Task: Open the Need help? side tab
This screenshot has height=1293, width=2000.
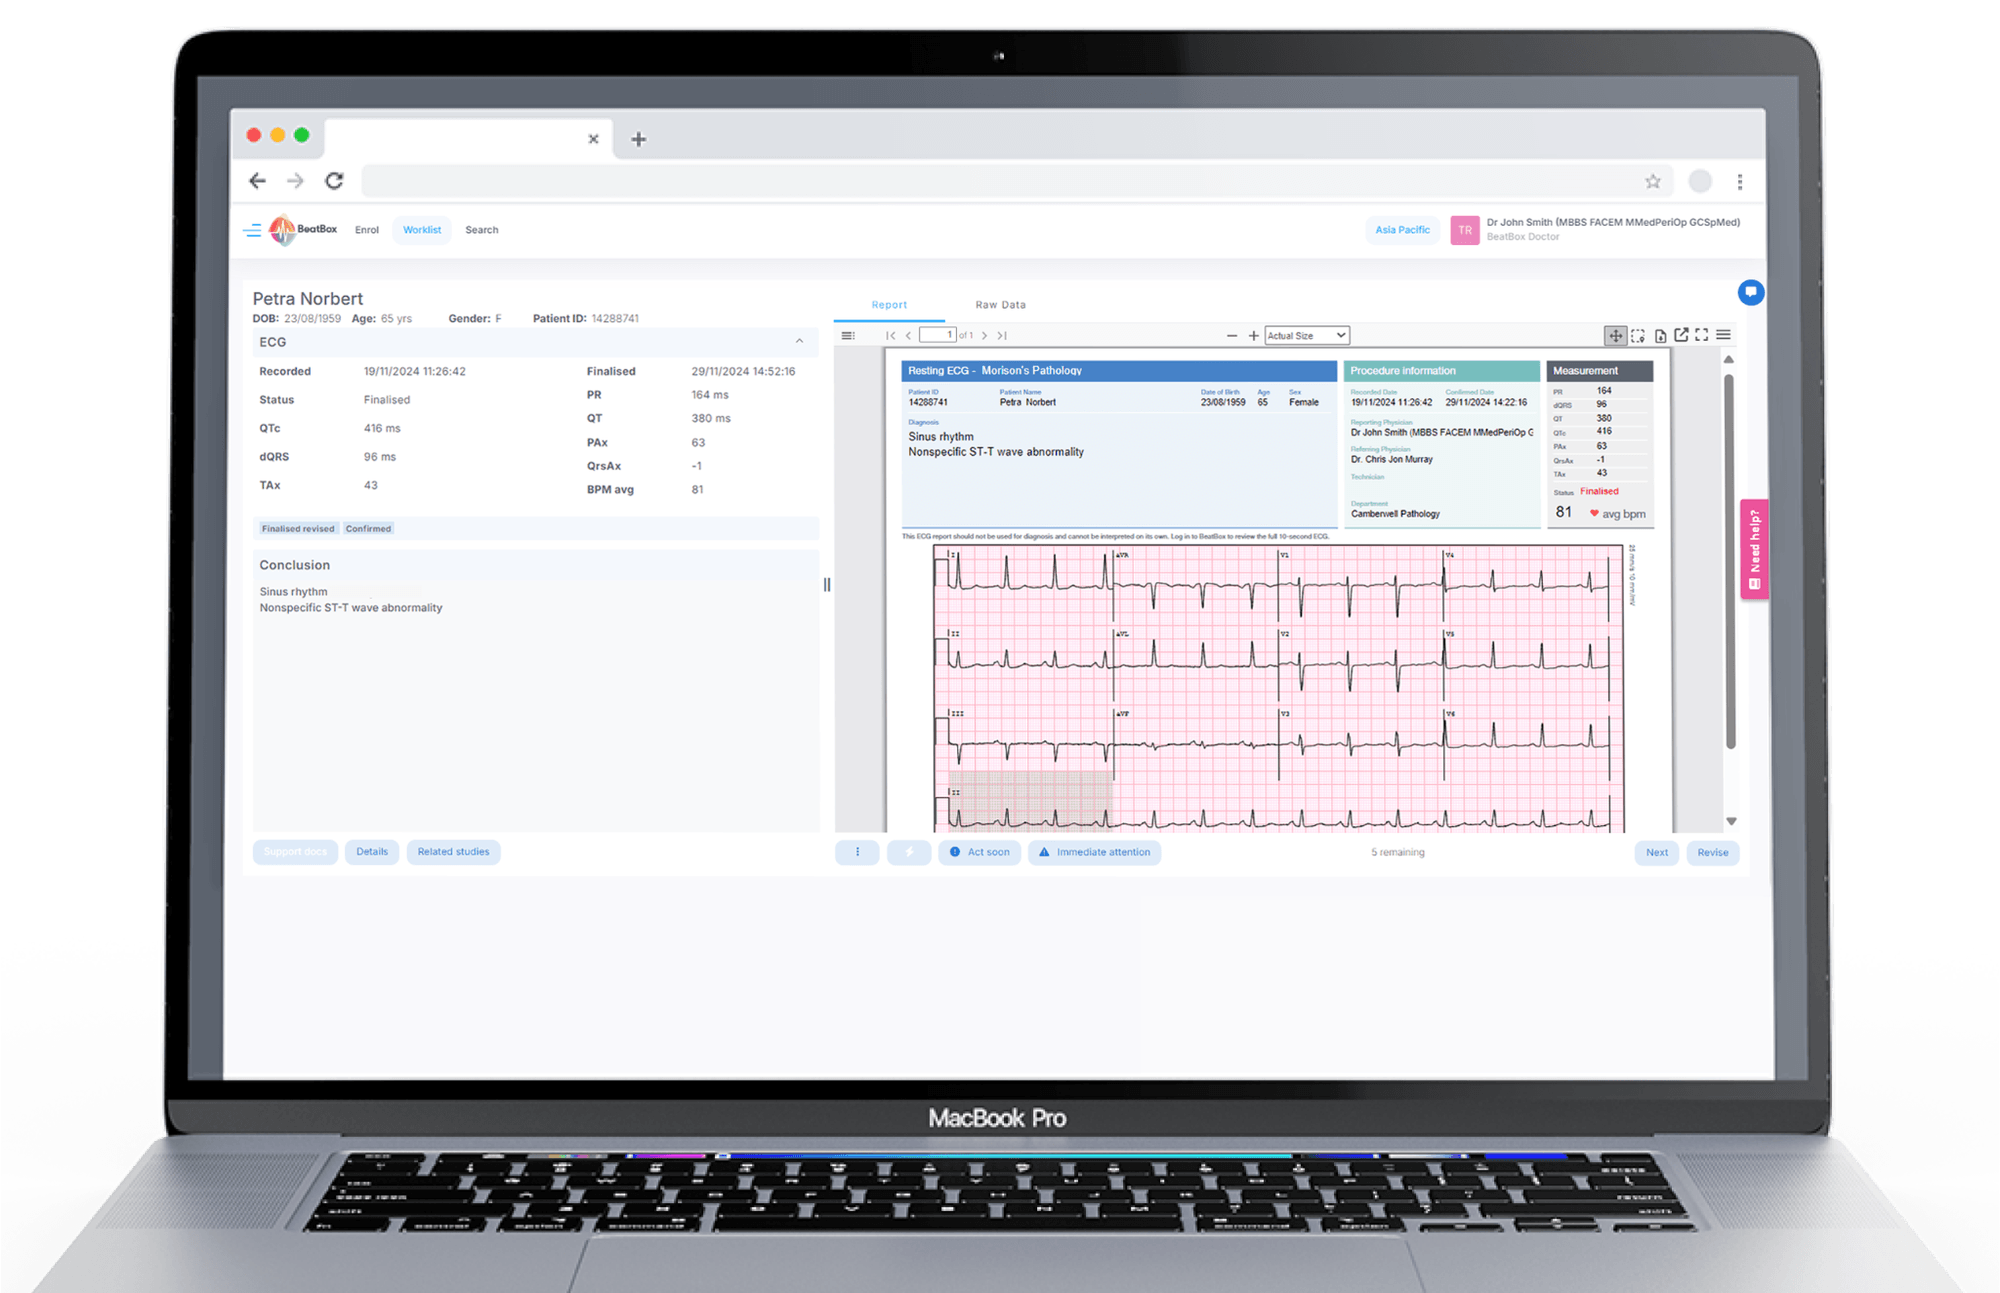Action: [x=1754, y=549]
